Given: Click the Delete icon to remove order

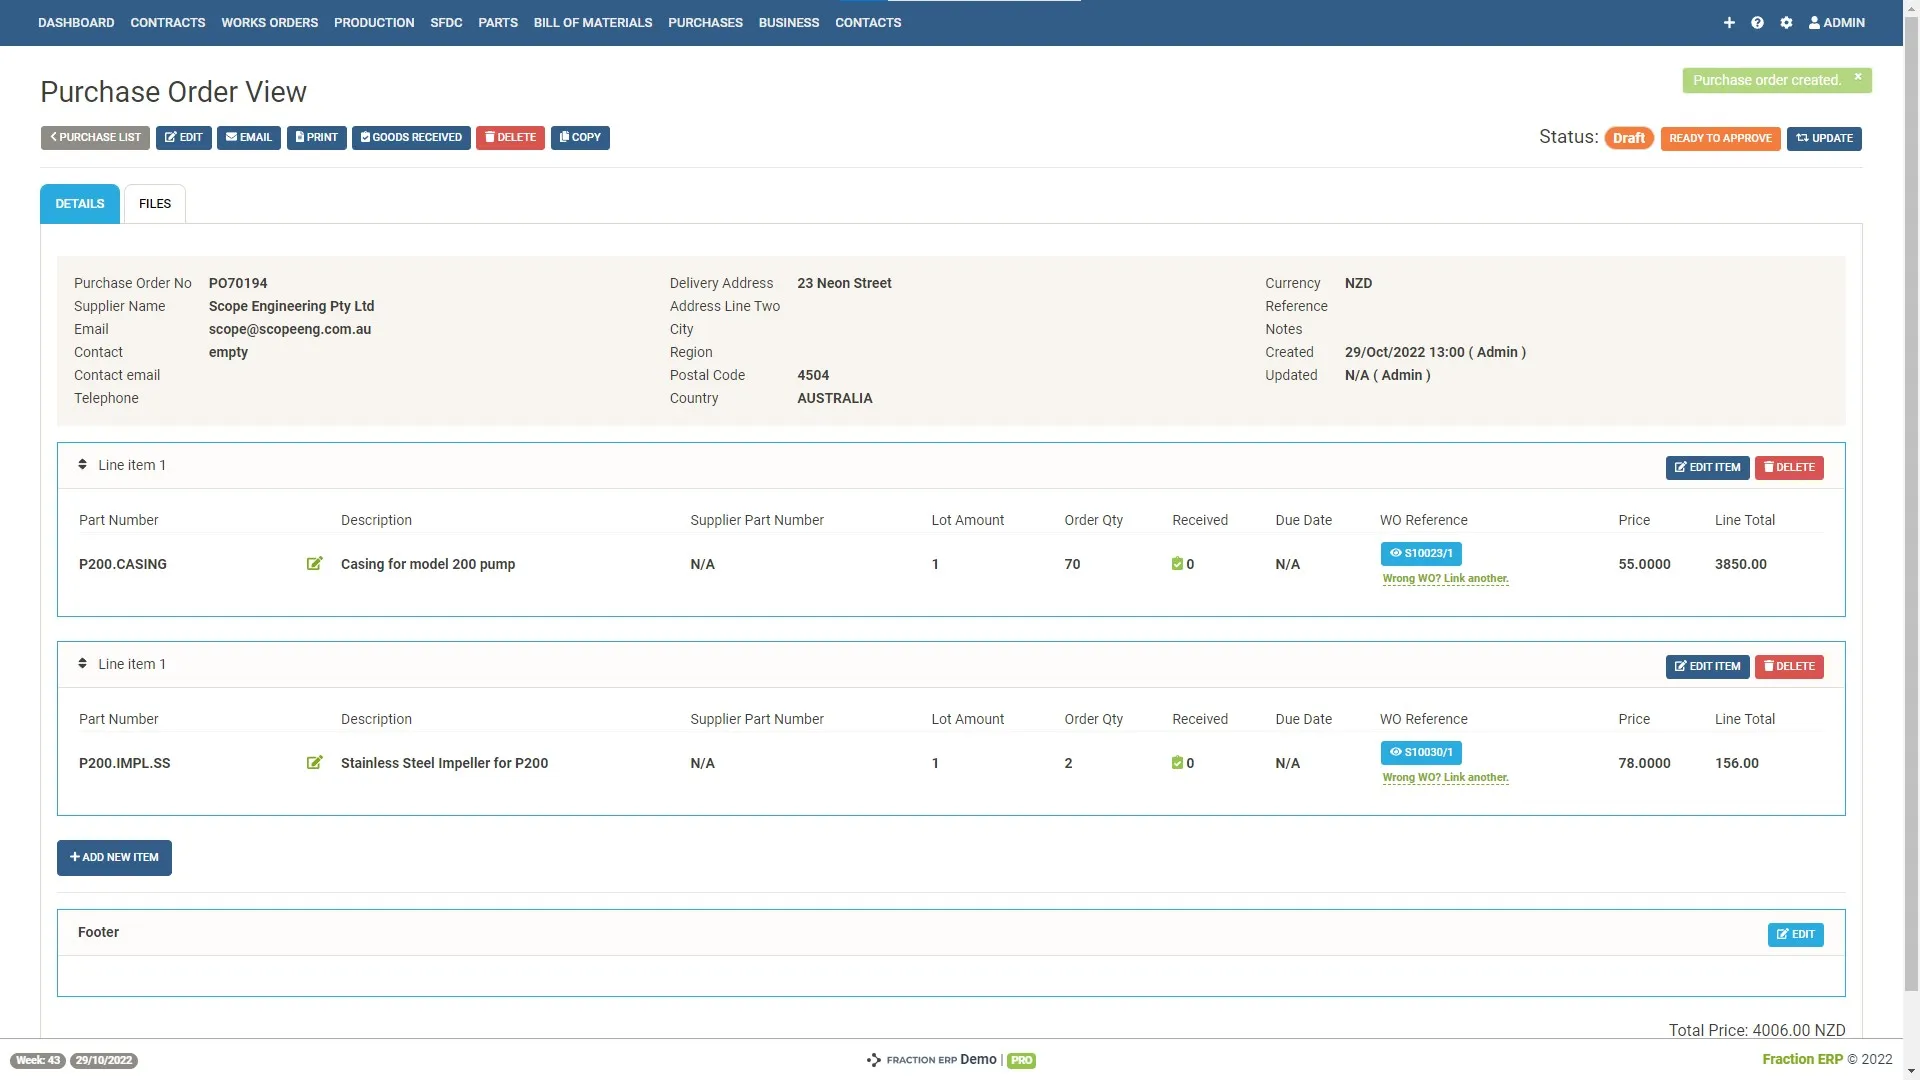Looking at the screenshot, I should [510, 137].
